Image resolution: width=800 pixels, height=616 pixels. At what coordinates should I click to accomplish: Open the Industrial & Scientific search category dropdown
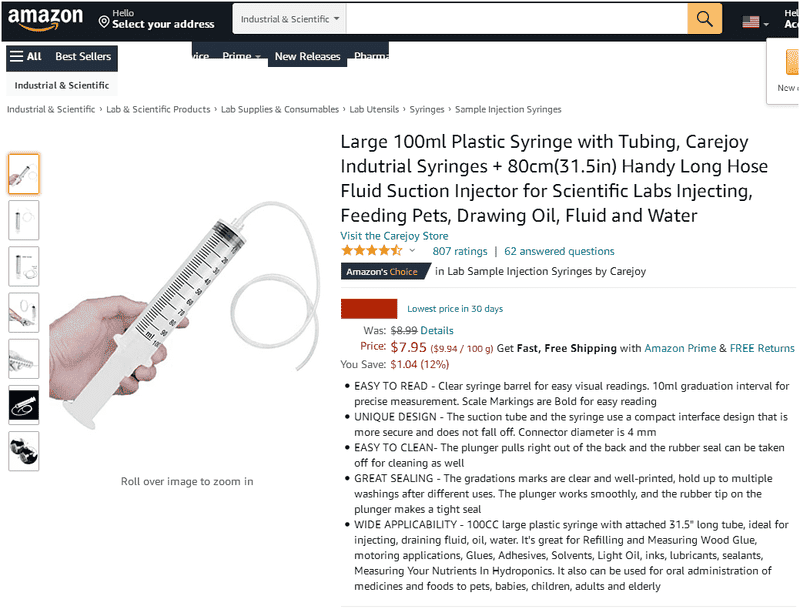tap(289, 19)
